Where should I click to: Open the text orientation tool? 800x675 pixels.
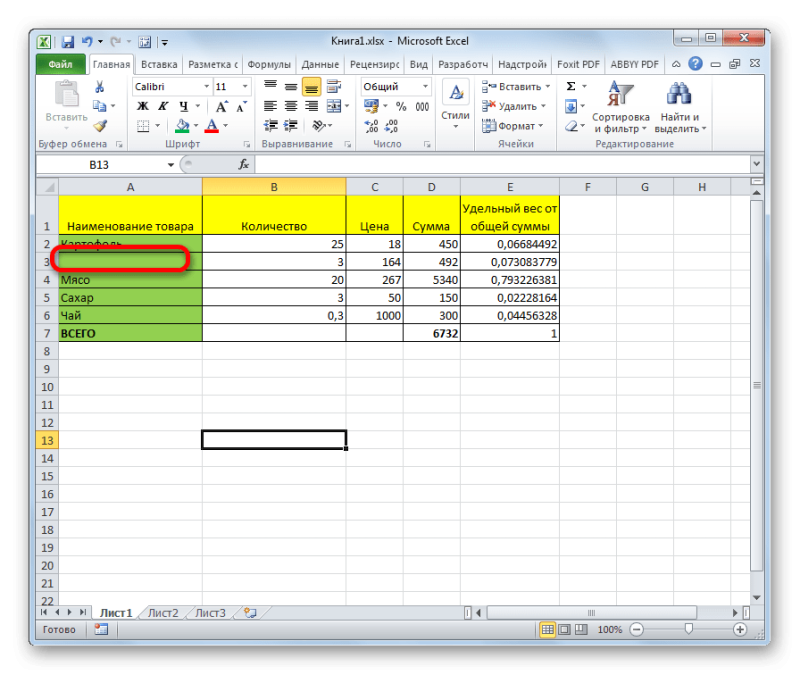click(319, 126)
